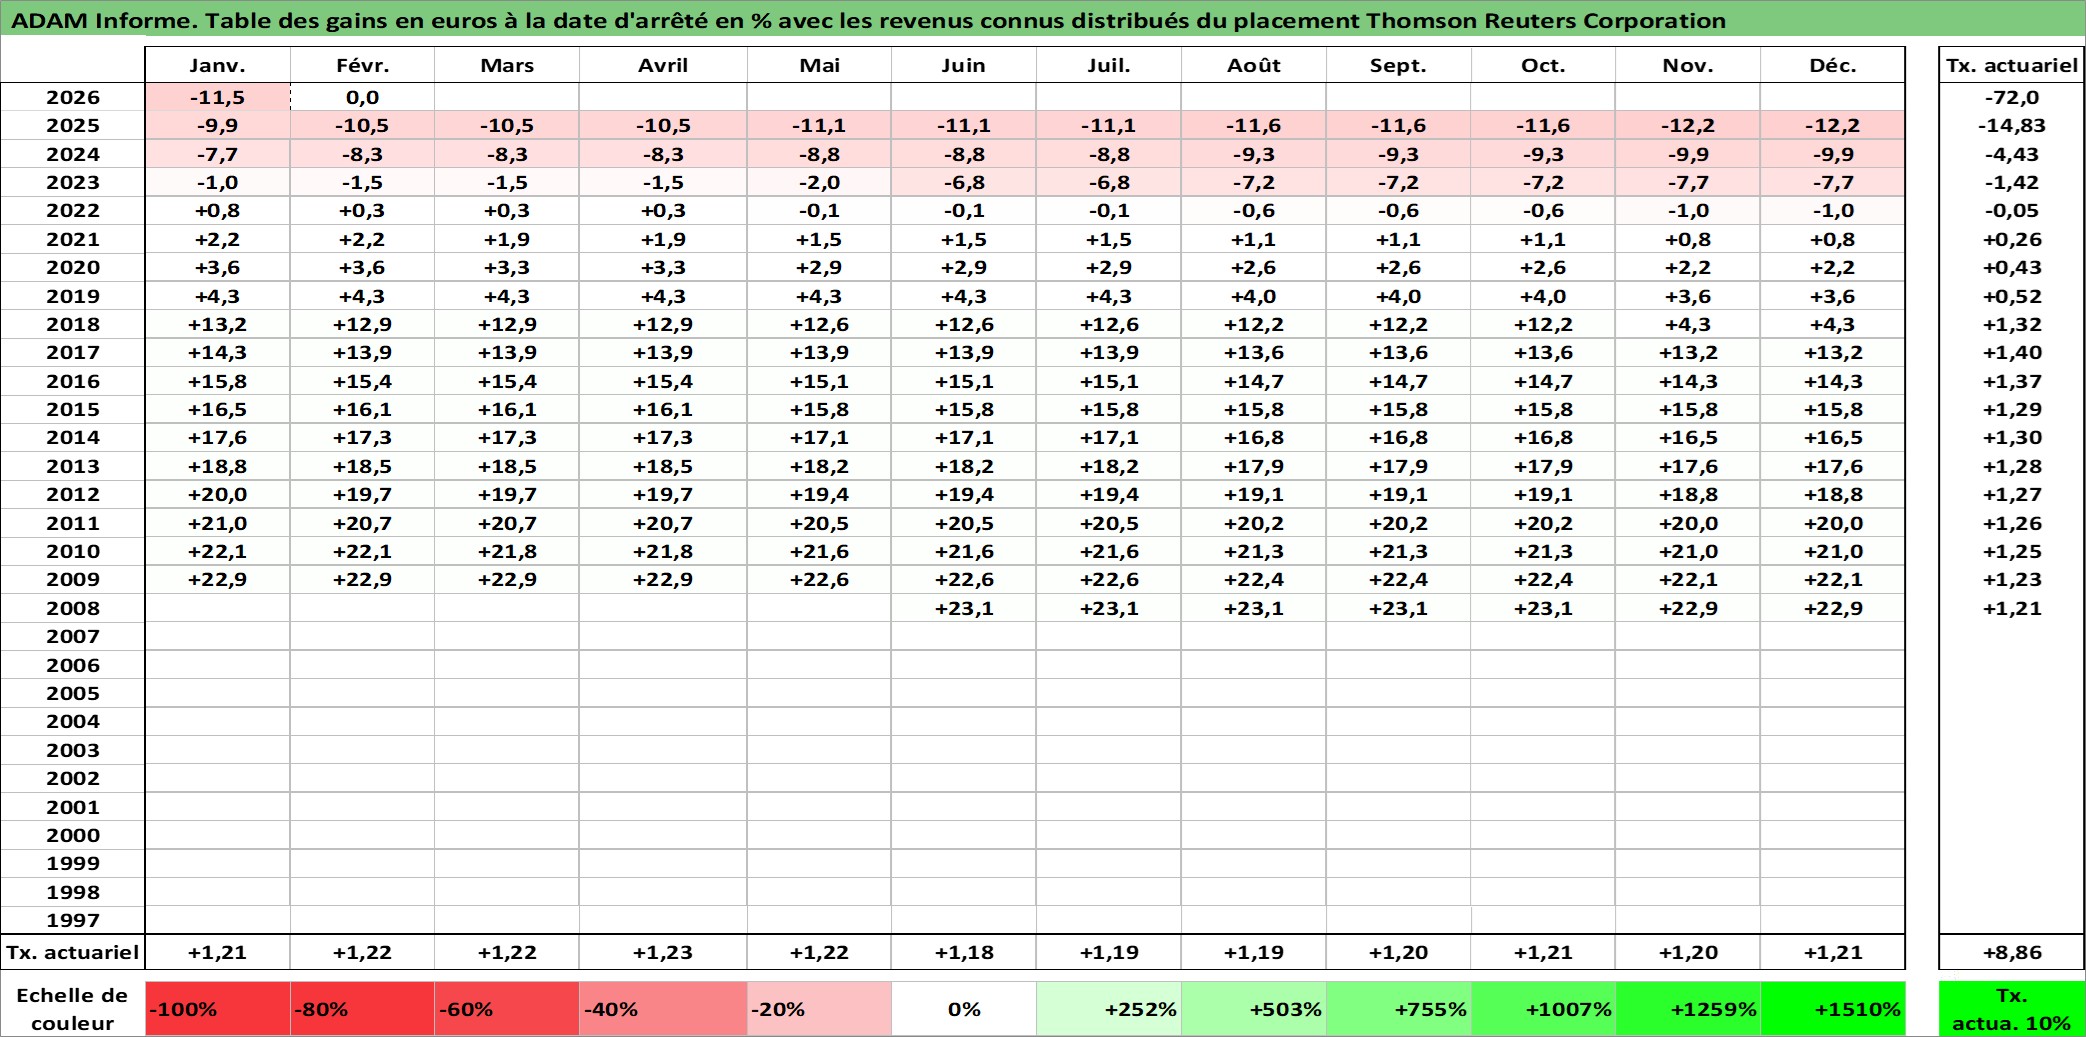The width and height of the screenshot is (2086, 1037).
Task: Click the year label '2026'
Action: 73,97
